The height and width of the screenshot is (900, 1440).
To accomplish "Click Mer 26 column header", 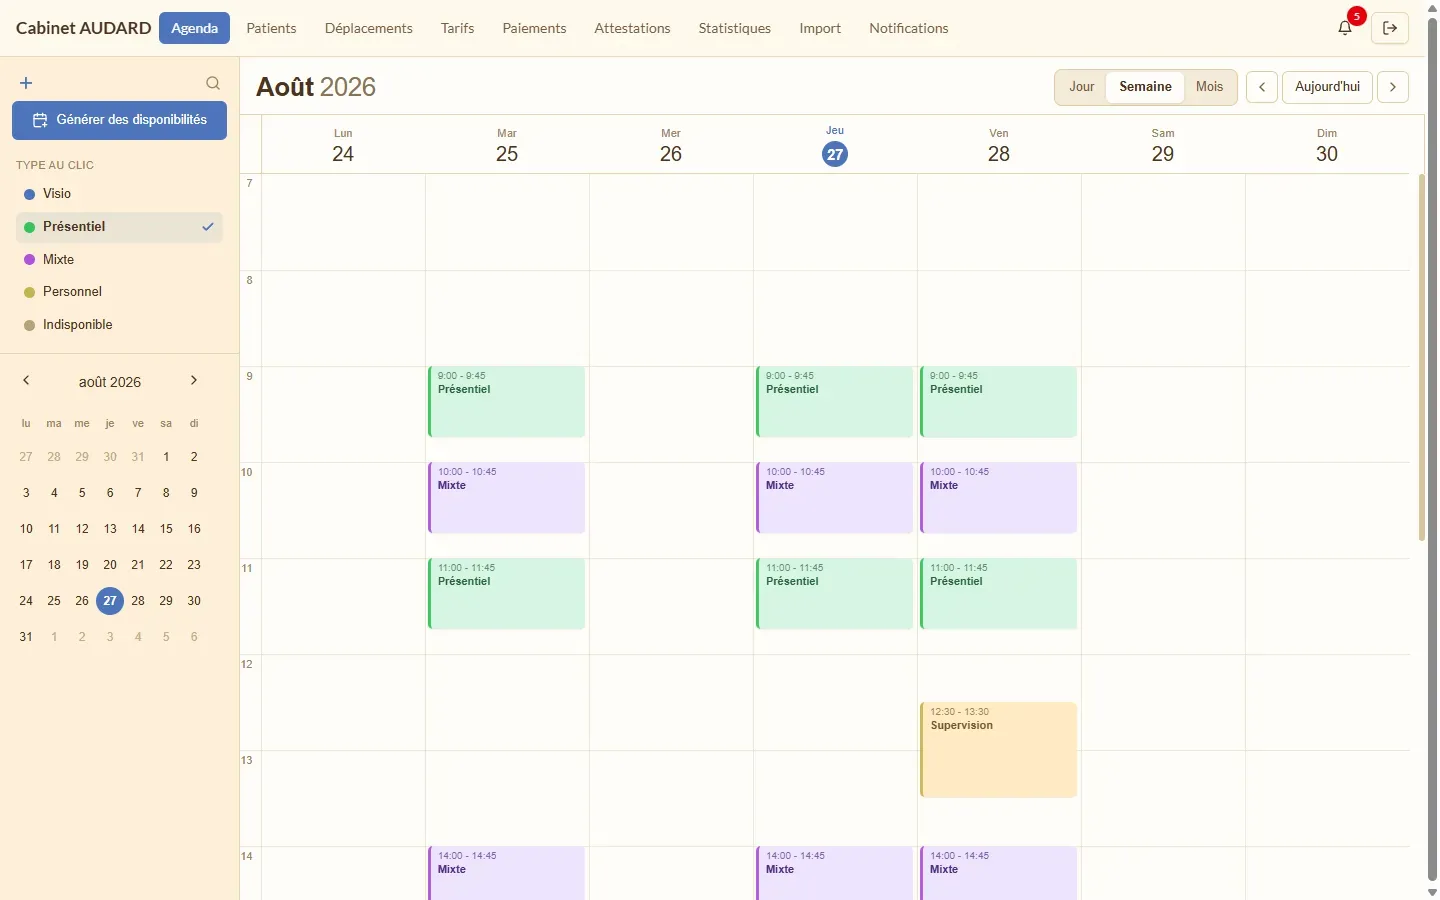I will [x=671, y=146].
